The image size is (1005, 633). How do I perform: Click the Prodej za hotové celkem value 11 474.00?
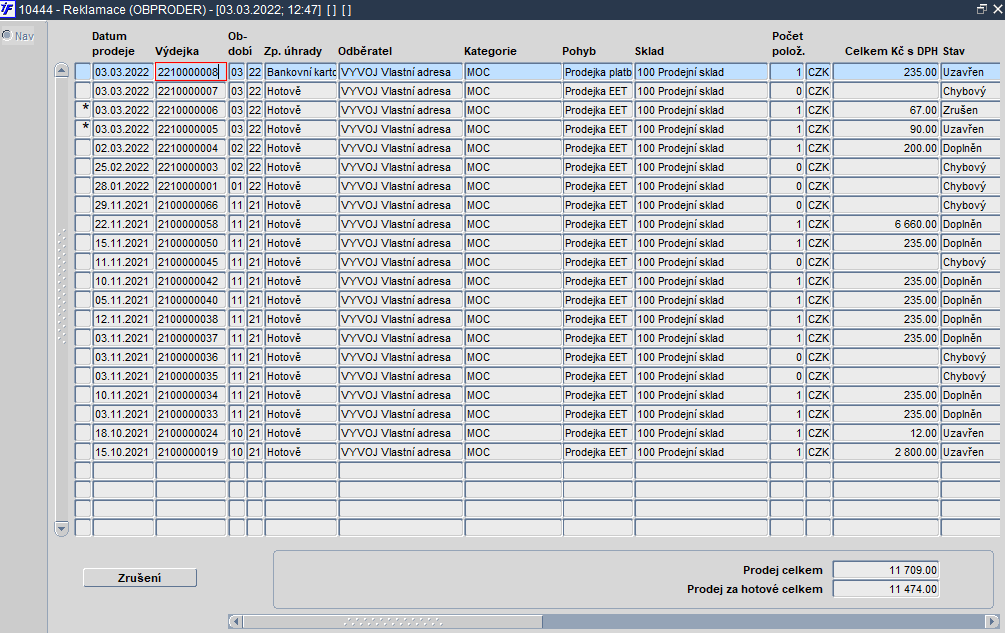point(886,589)
